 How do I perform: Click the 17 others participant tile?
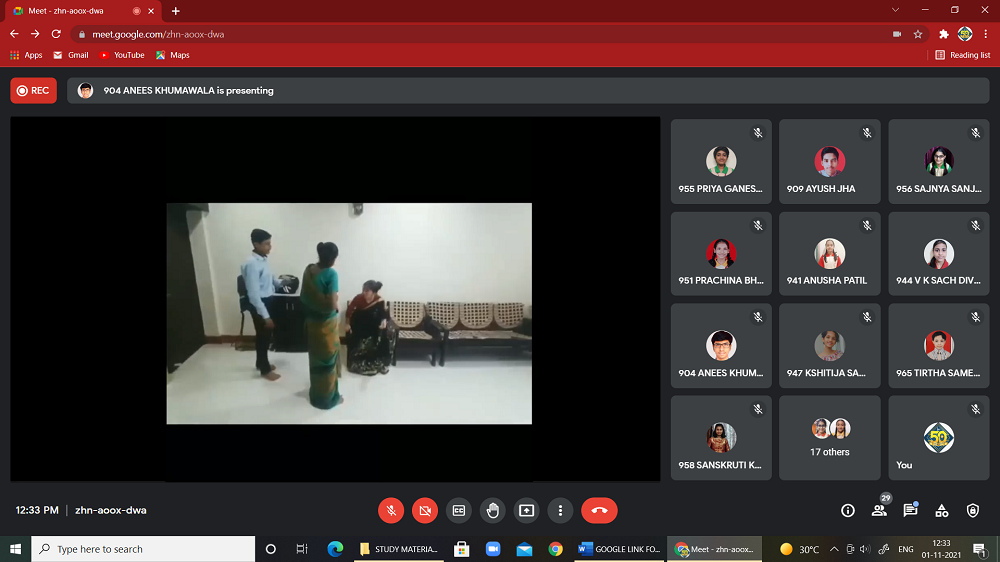830,438
